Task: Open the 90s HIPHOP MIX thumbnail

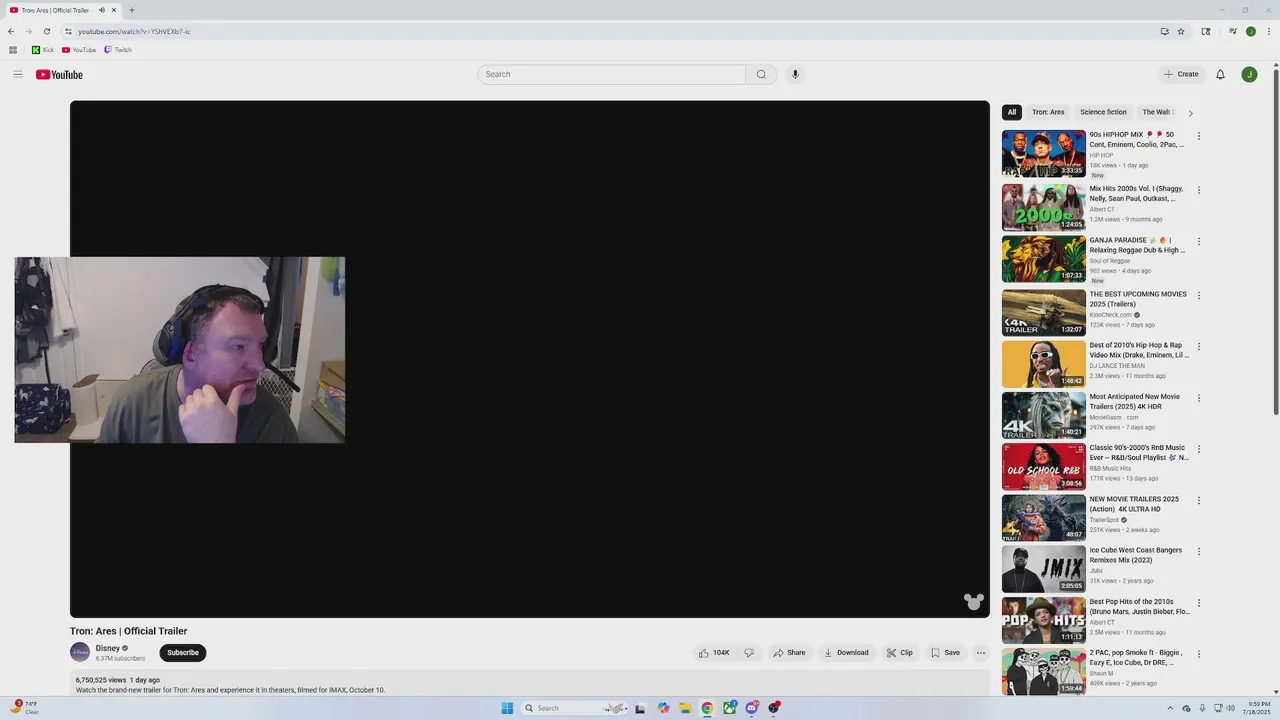Action: (x=1043, y=153)
